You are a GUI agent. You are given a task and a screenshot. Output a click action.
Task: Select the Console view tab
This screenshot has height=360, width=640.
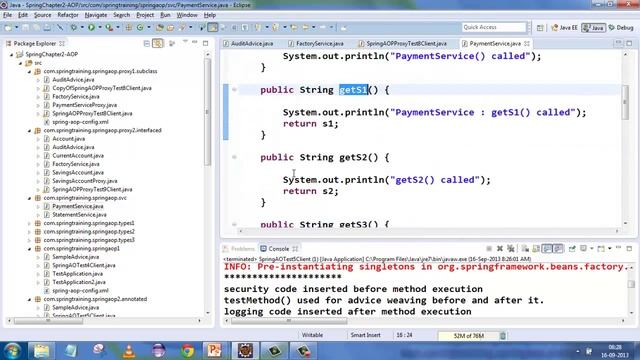[x=275, y=249]
